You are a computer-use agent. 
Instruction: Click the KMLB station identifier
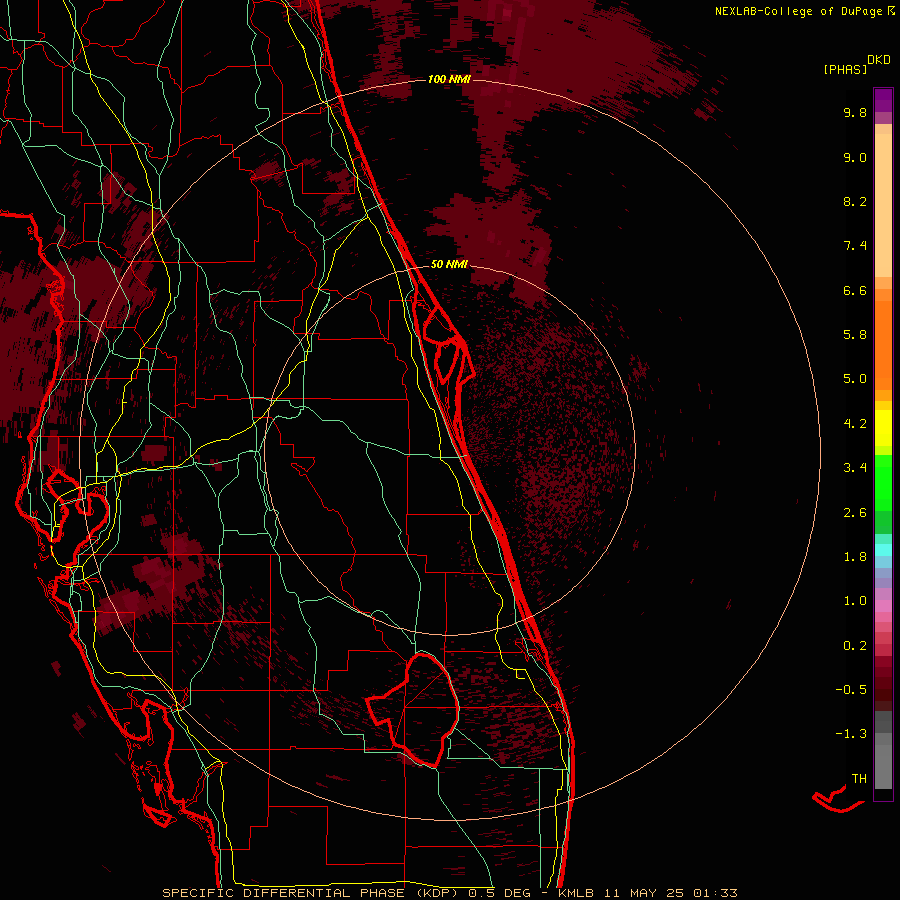pos(575,893)
